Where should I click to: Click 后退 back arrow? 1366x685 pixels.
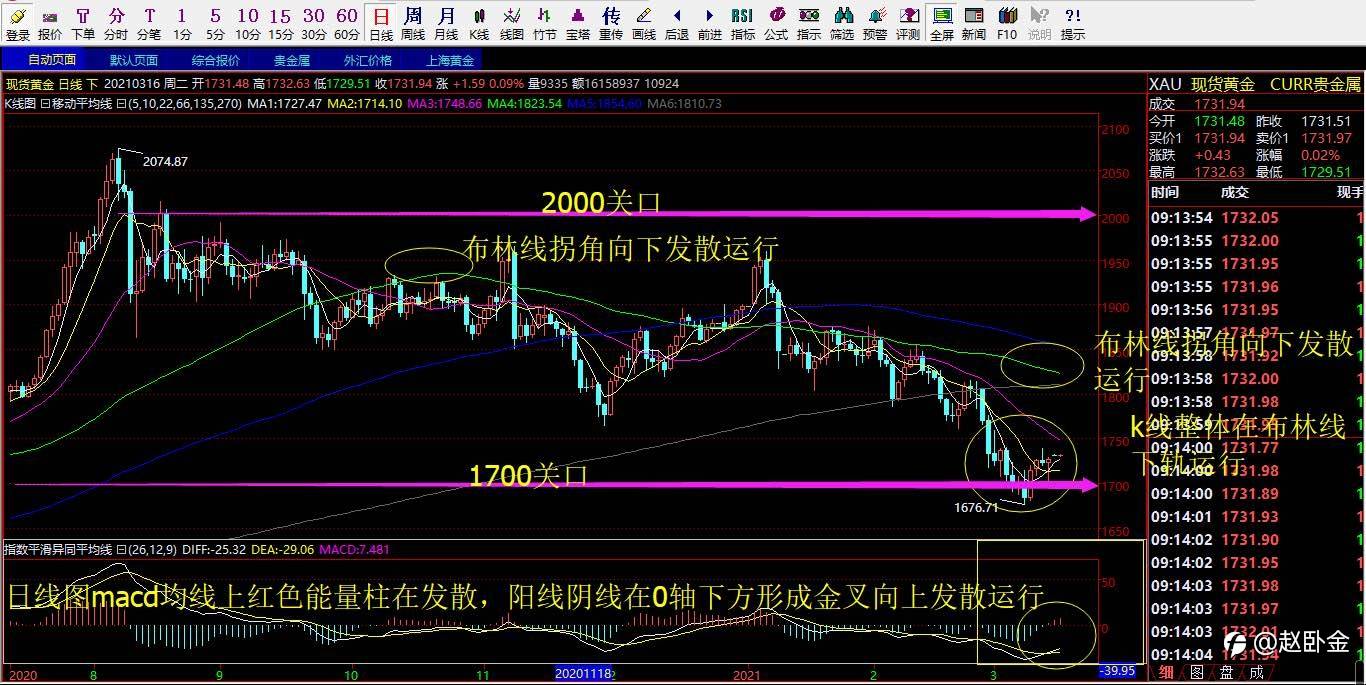(677, 22)
